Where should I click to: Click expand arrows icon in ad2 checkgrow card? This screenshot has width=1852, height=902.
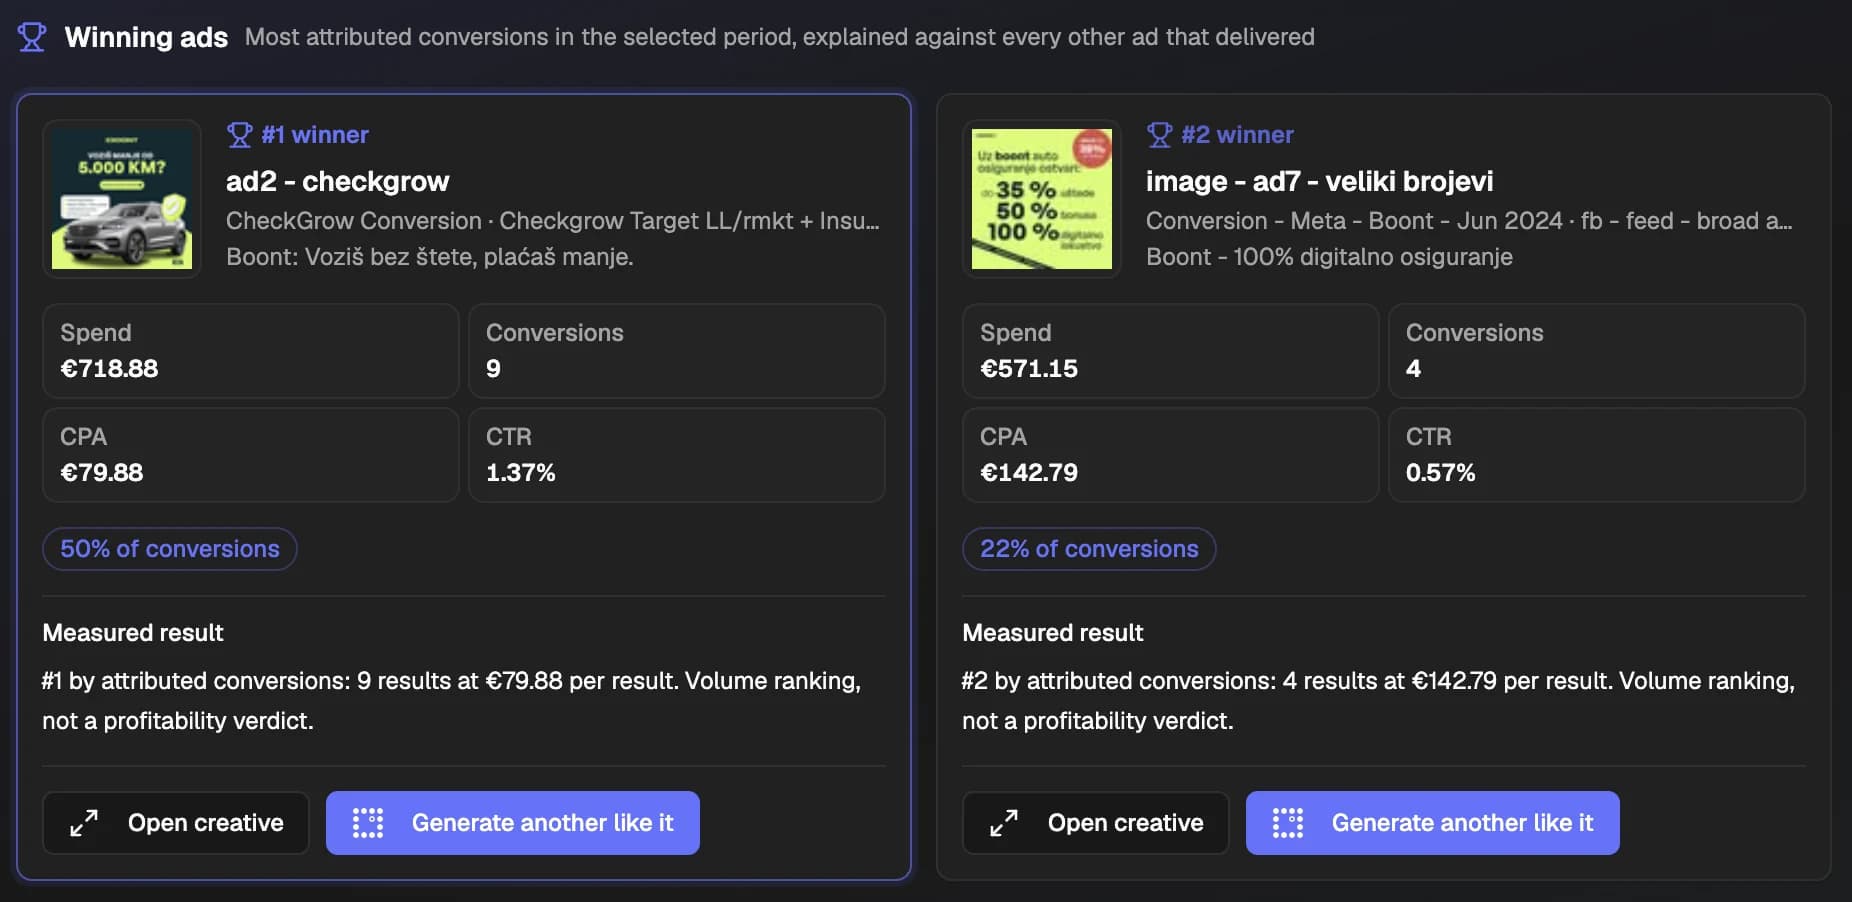click(84, 823)
